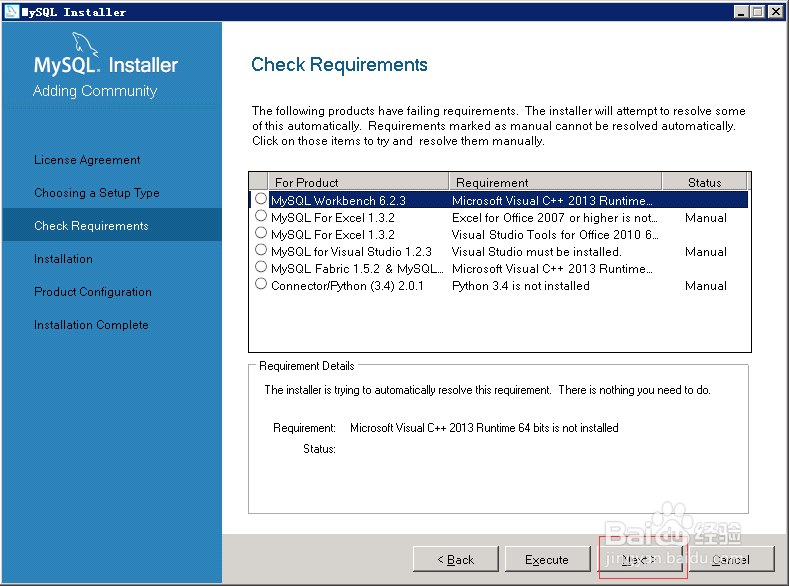
Task: Select the MySQL Workbench 6.2.3 radio circle
Action: tap(261, 199)
